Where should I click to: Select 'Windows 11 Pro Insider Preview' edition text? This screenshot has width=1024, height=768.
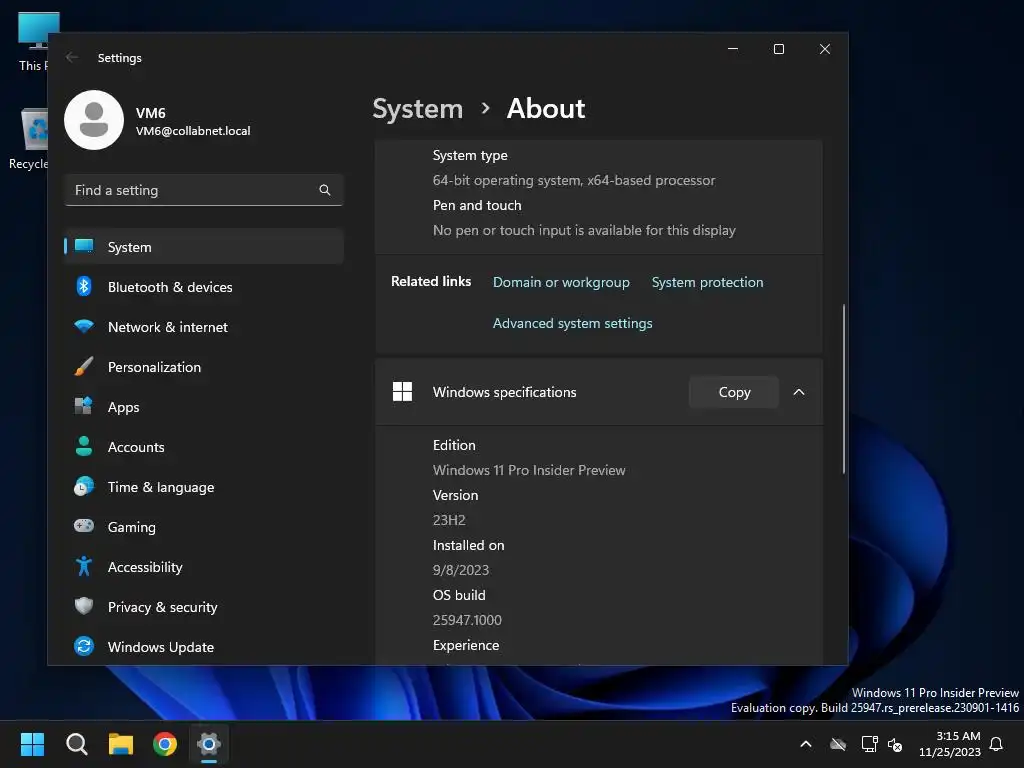529,470
